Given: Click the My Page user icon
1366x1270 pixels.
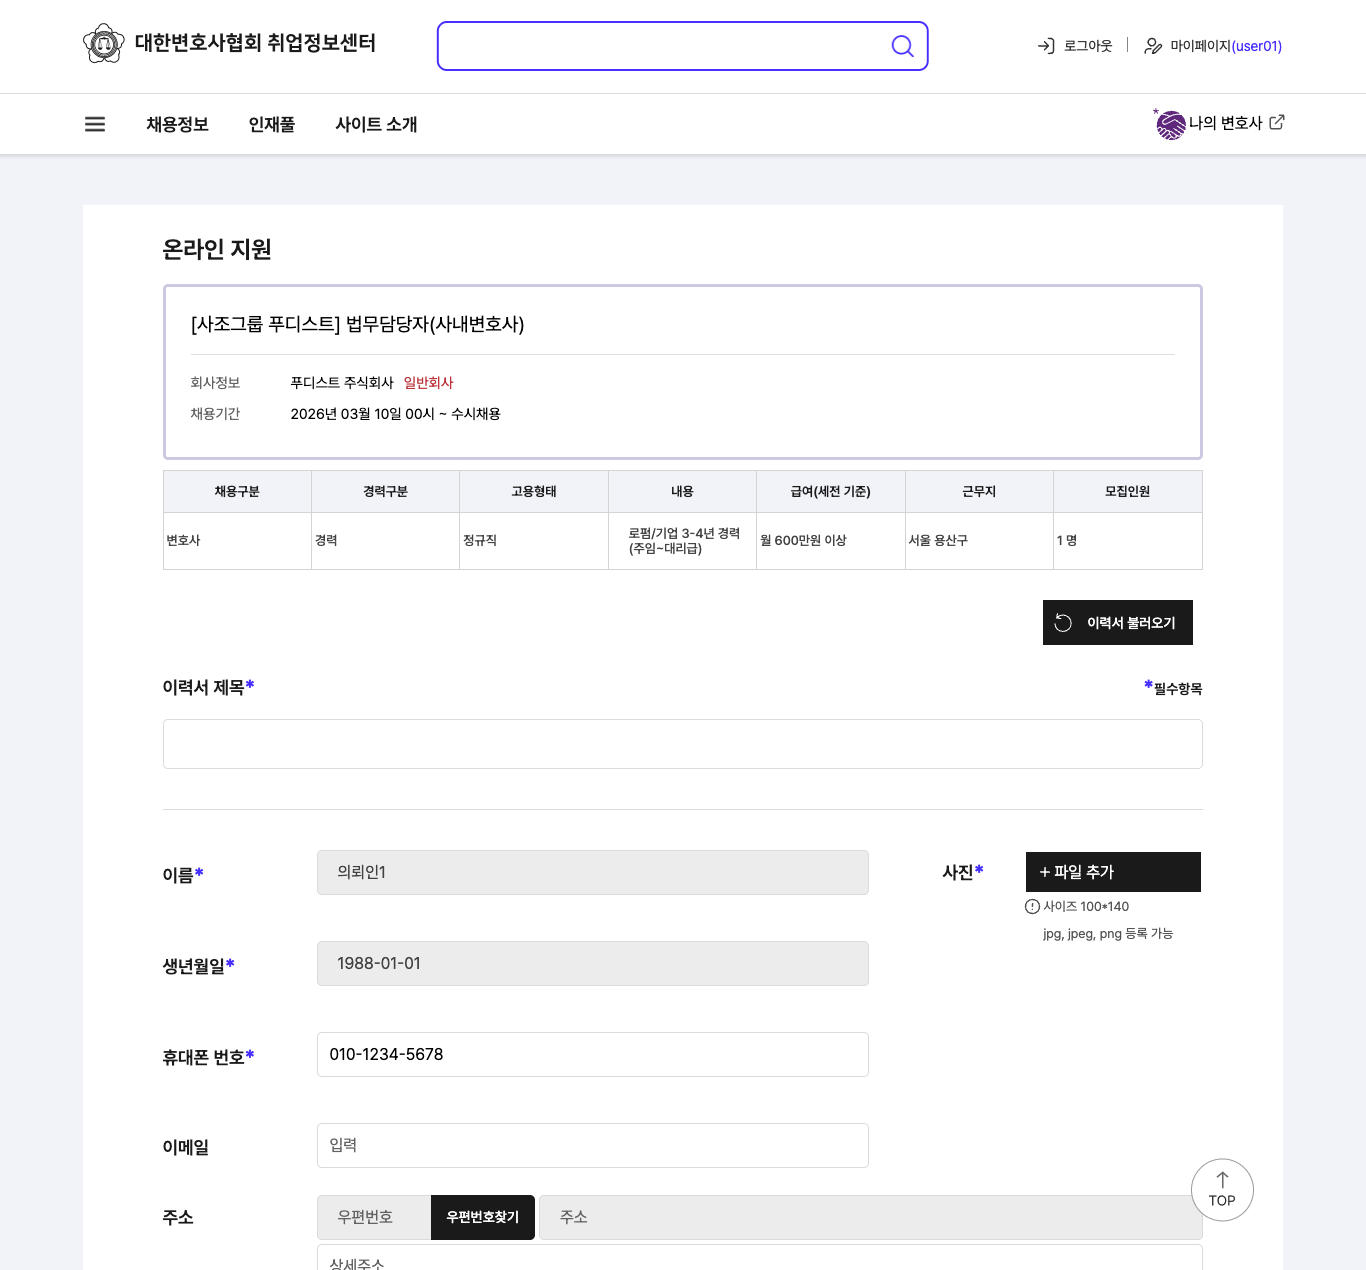Looking at the screenshot, I should 1153,46.
